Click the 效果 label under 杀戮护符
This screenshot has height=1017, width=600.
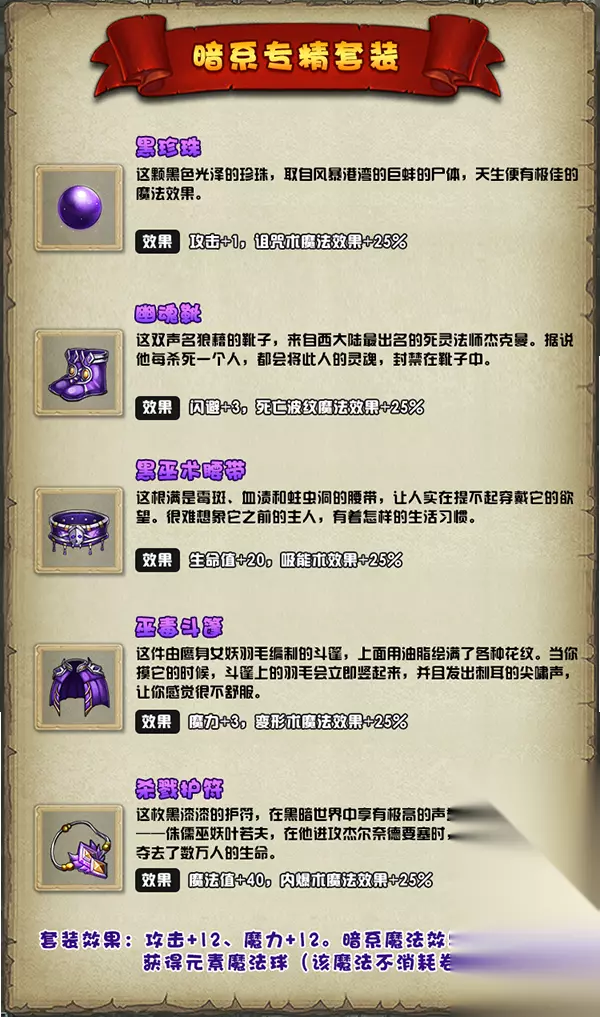pos(158,879)
